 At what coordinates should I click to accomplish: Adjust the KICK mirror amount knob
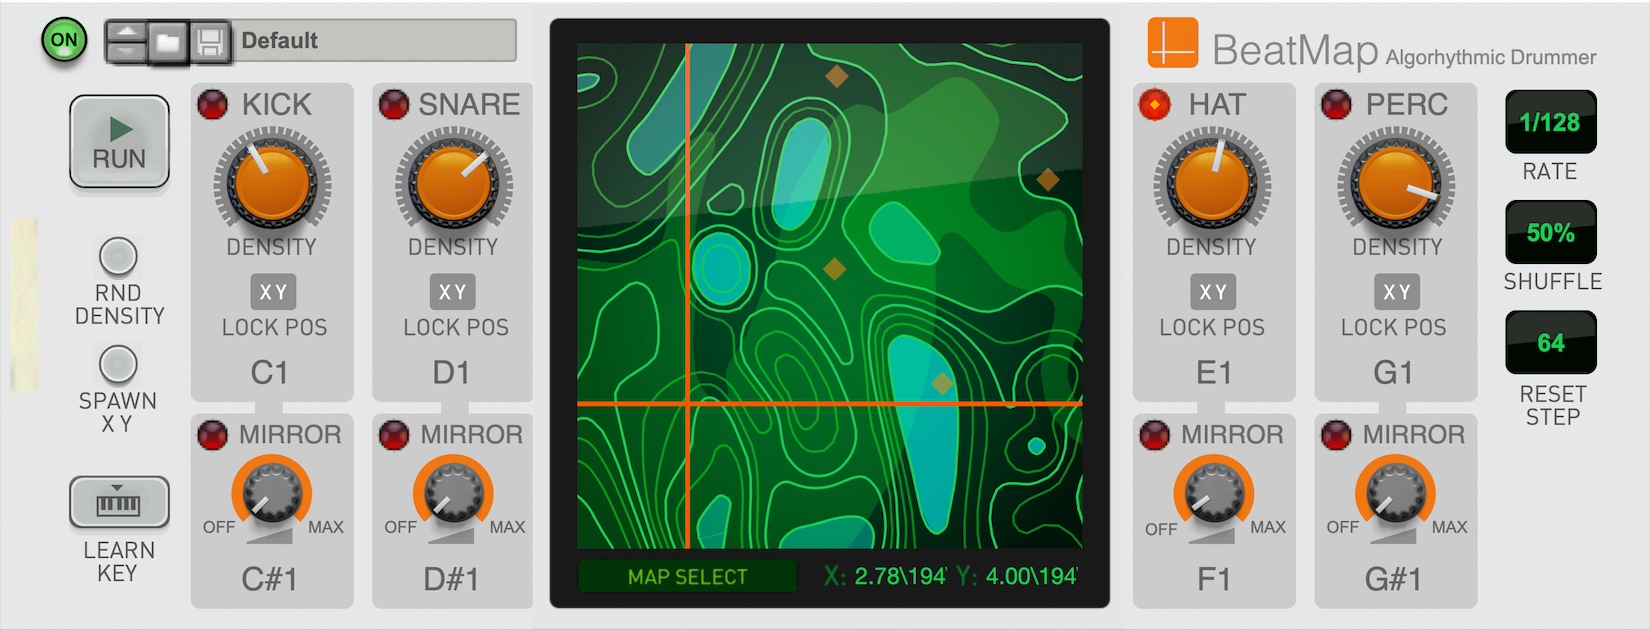[x=272, y=492]
